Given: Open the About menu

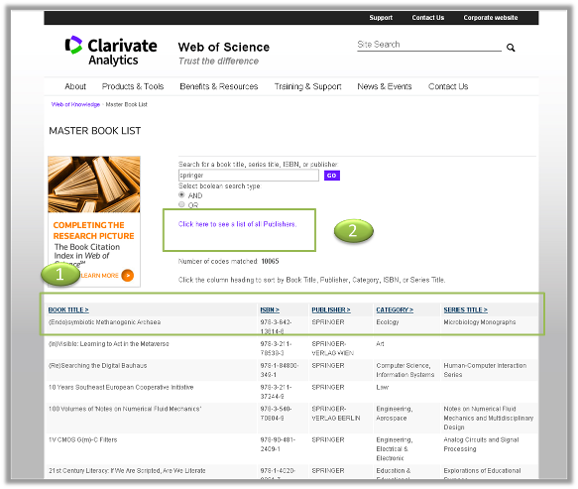Looking at the screenshot, I should [x=75, y=86].
